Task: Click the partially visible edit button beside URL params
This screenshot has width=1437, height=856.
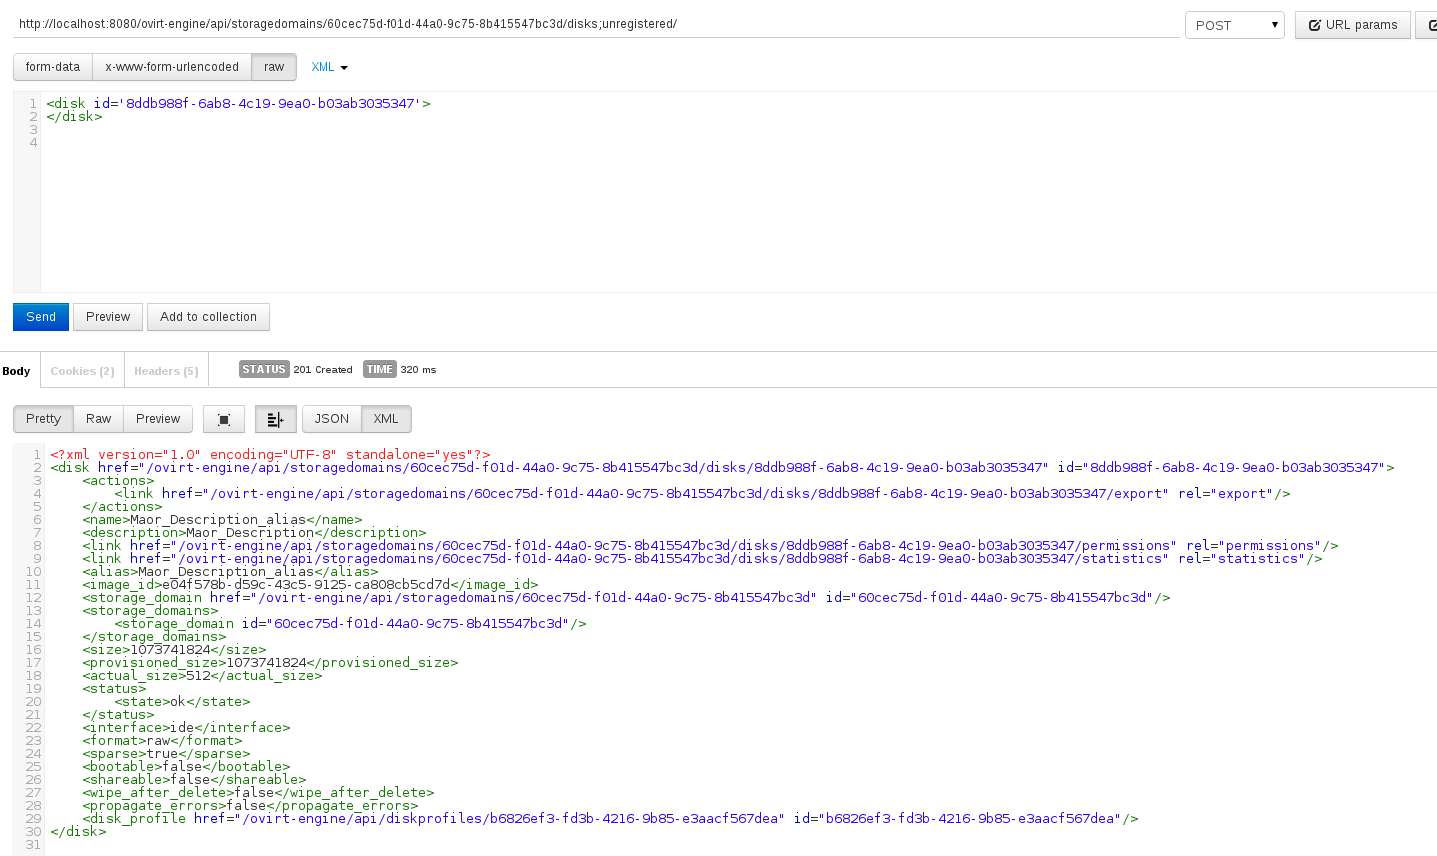Action: [x=1427, y=25]
